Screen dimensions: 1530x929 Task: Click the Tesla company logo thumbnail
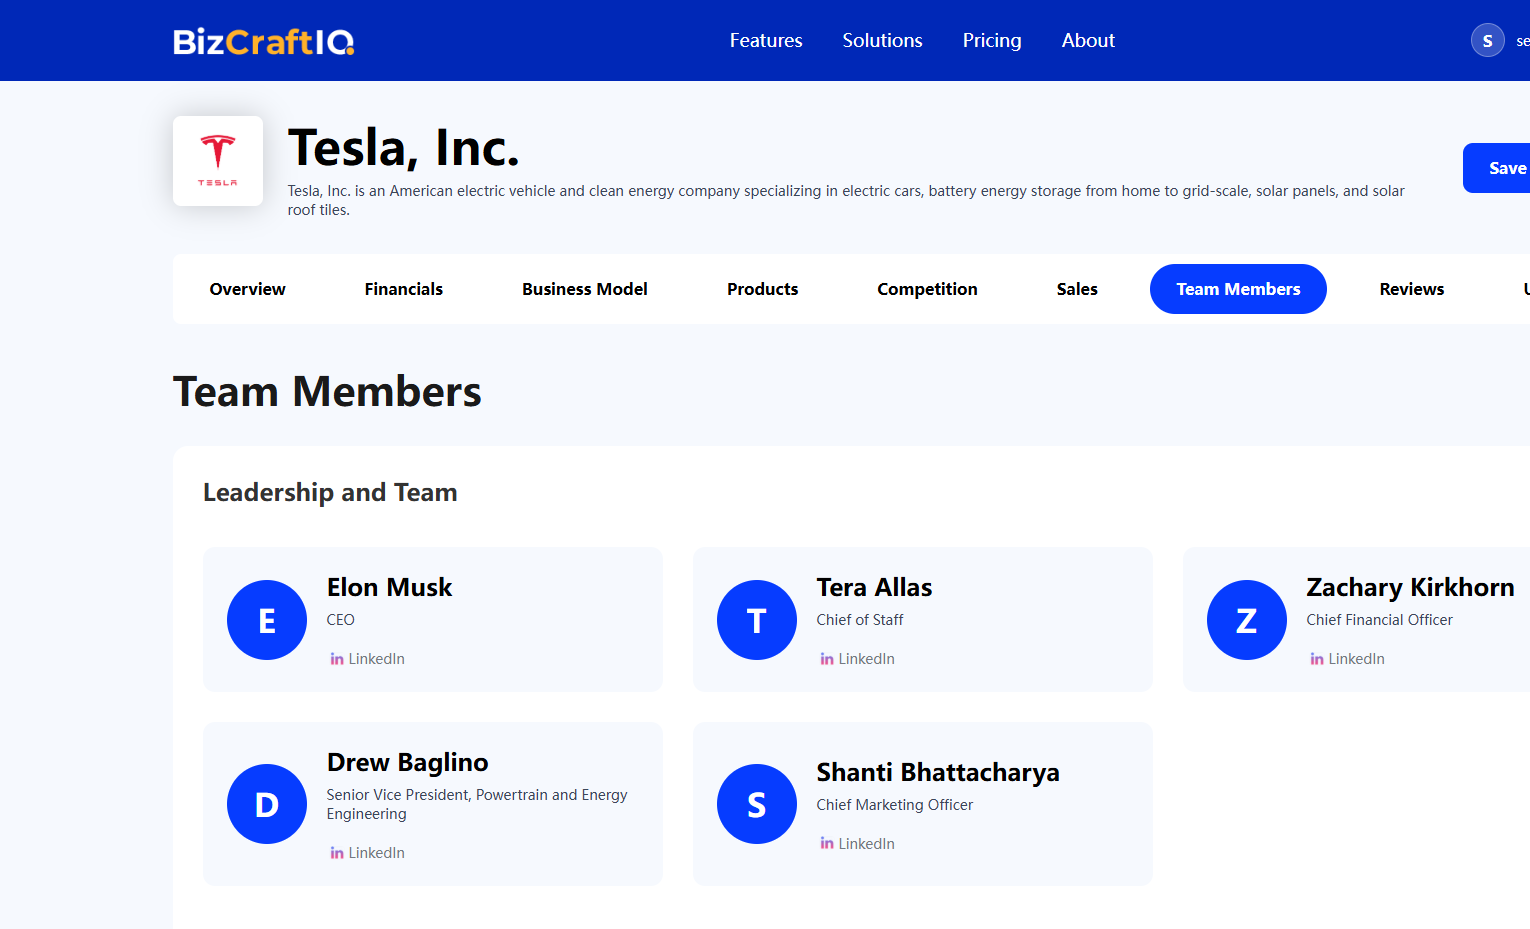(218, 161)
